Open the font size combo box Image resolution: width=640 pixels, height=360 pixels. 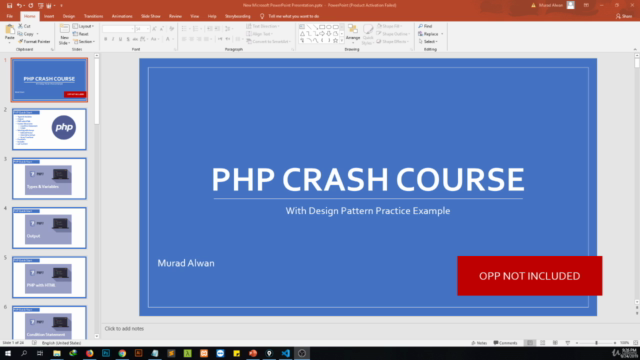[x=142, y=29]
